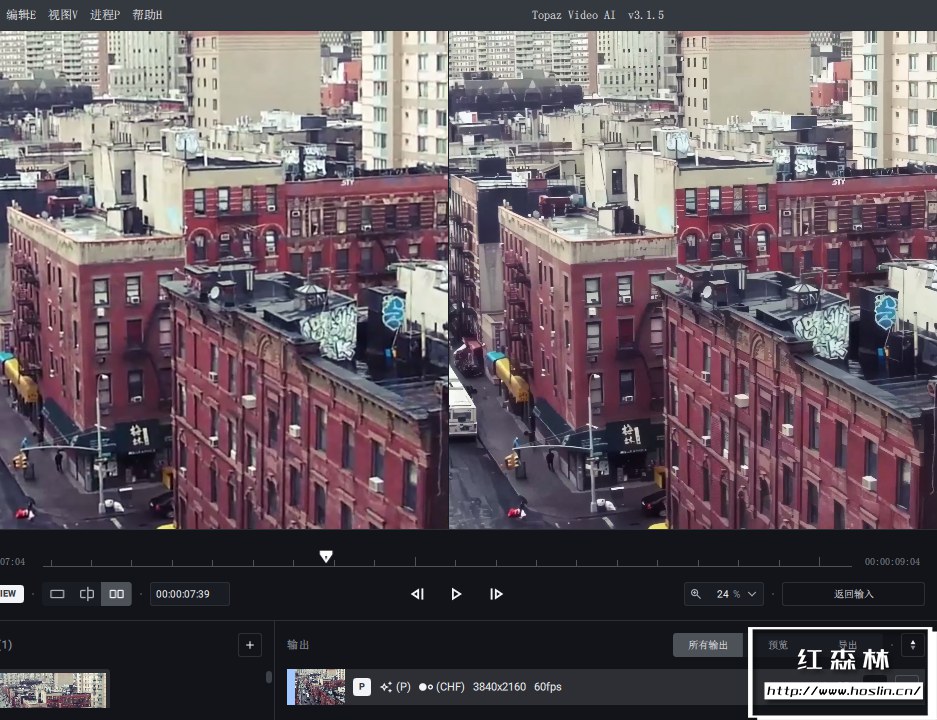Viewport: 937px width, 720px height.
Task: Click the 输出 panel label
Action: (298, 645)
